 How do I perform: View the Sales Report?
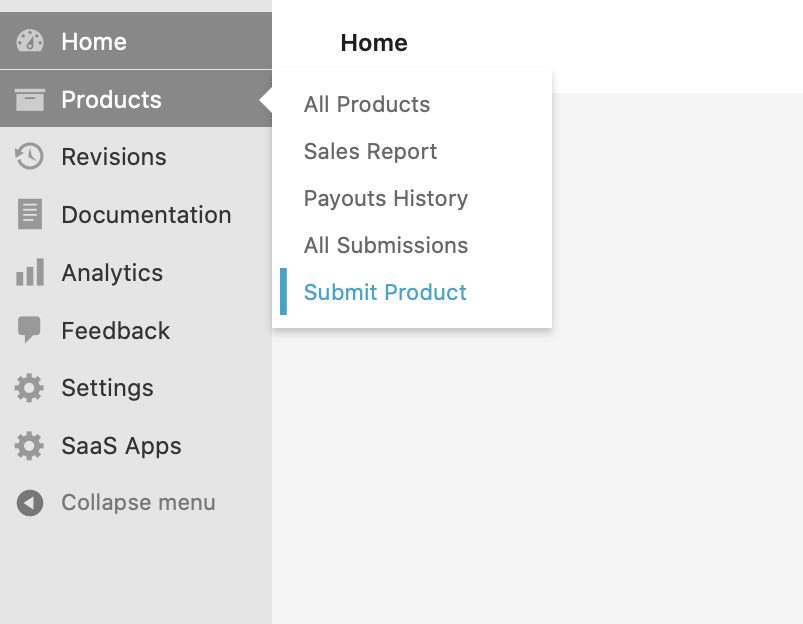pyautogui.click(x=370, y=151)
